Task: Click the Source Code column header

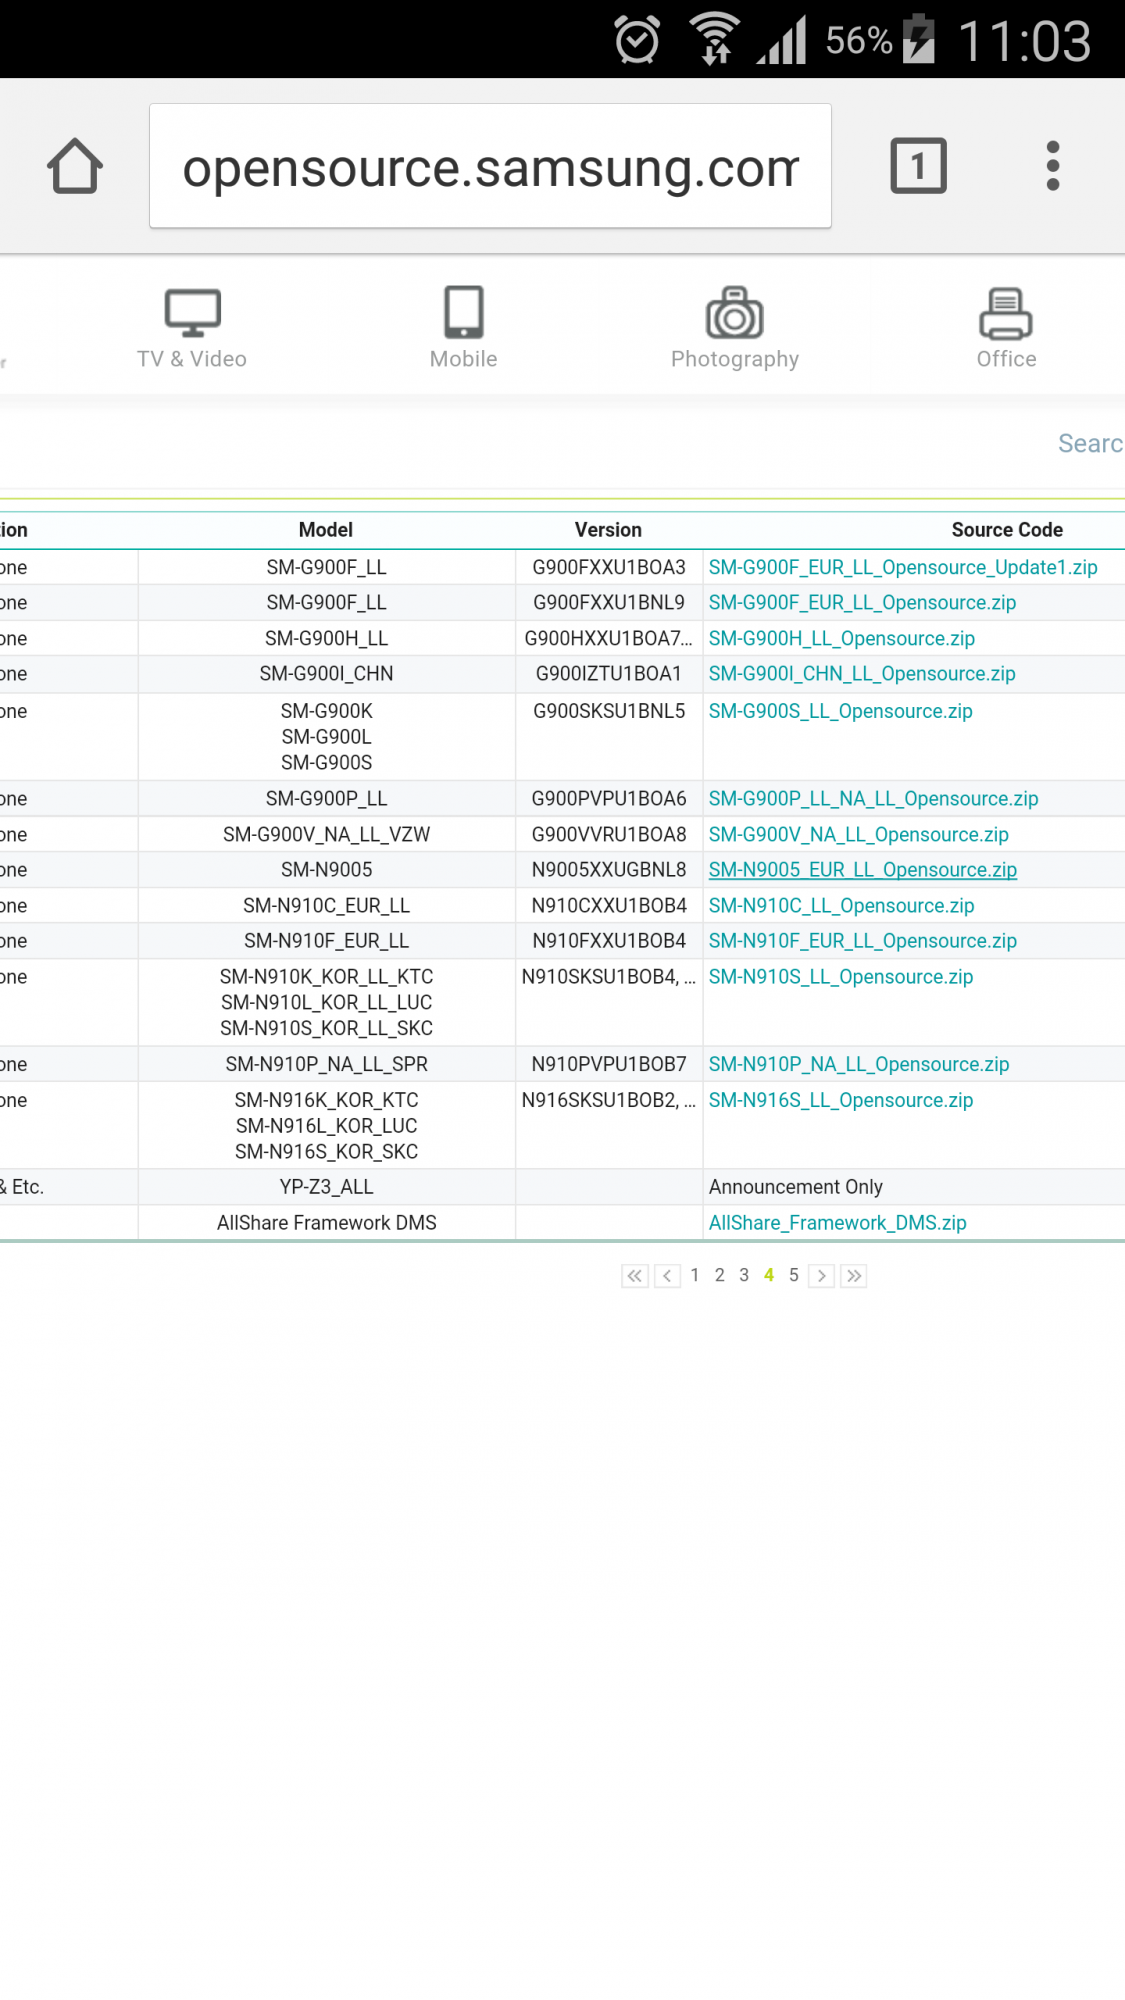Action: 1007,530
